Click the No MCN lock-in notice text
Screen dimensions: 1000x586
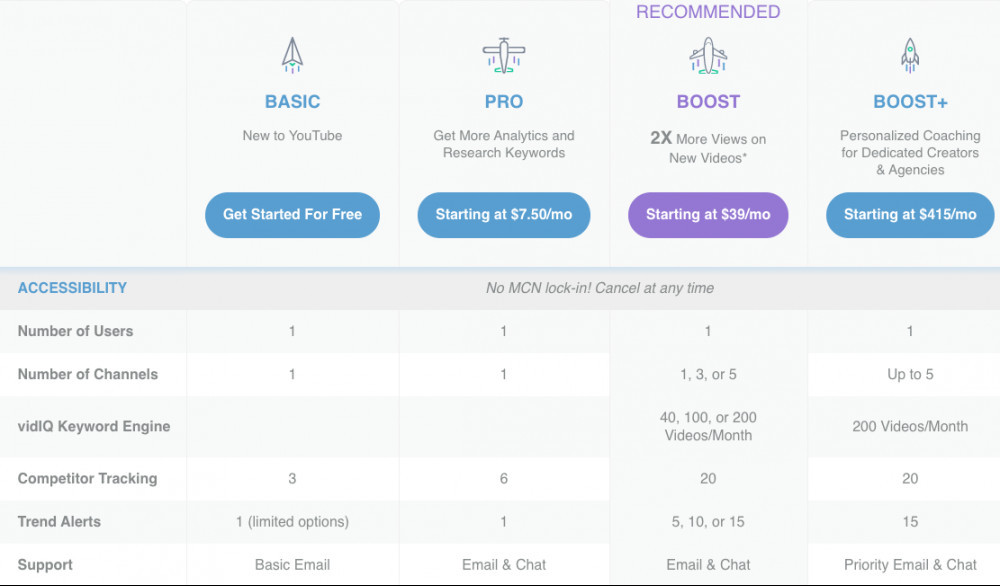pos(599,288)
